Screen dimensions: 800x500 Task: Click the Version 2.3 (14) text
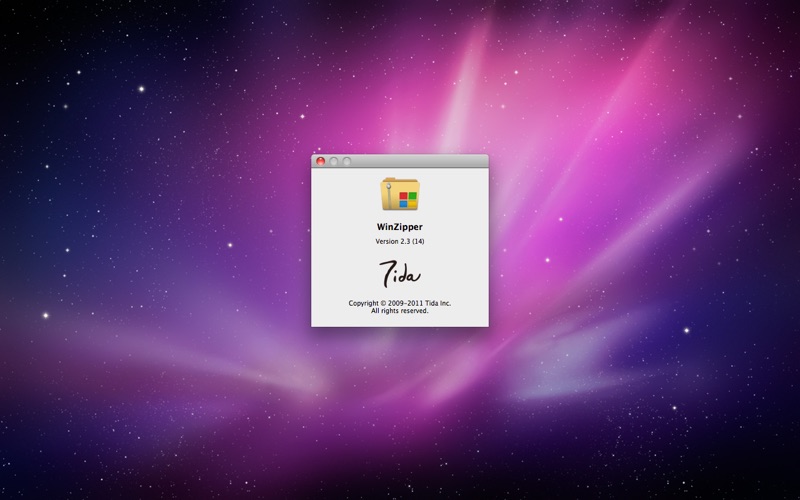click(x=399, y=241)
